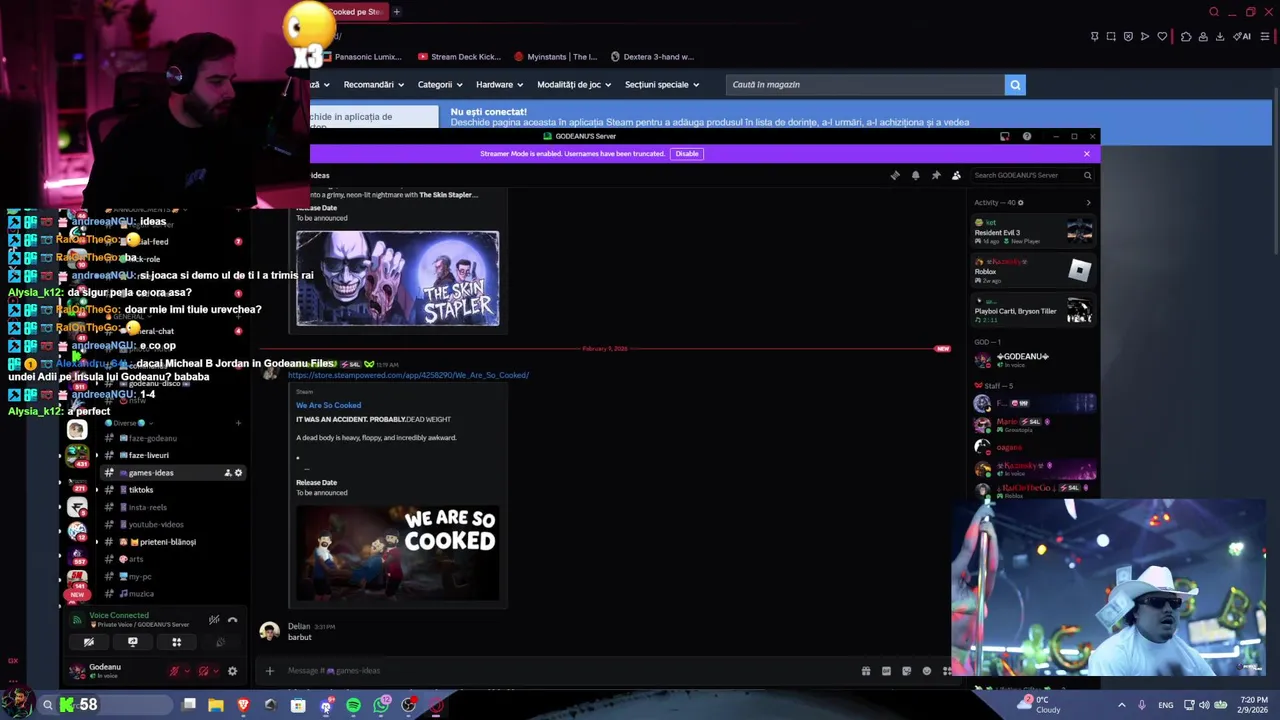This screenshot has height=720, width=1280.
Task: Click We Are So Cooked embed title
Action: coord(329,405)
